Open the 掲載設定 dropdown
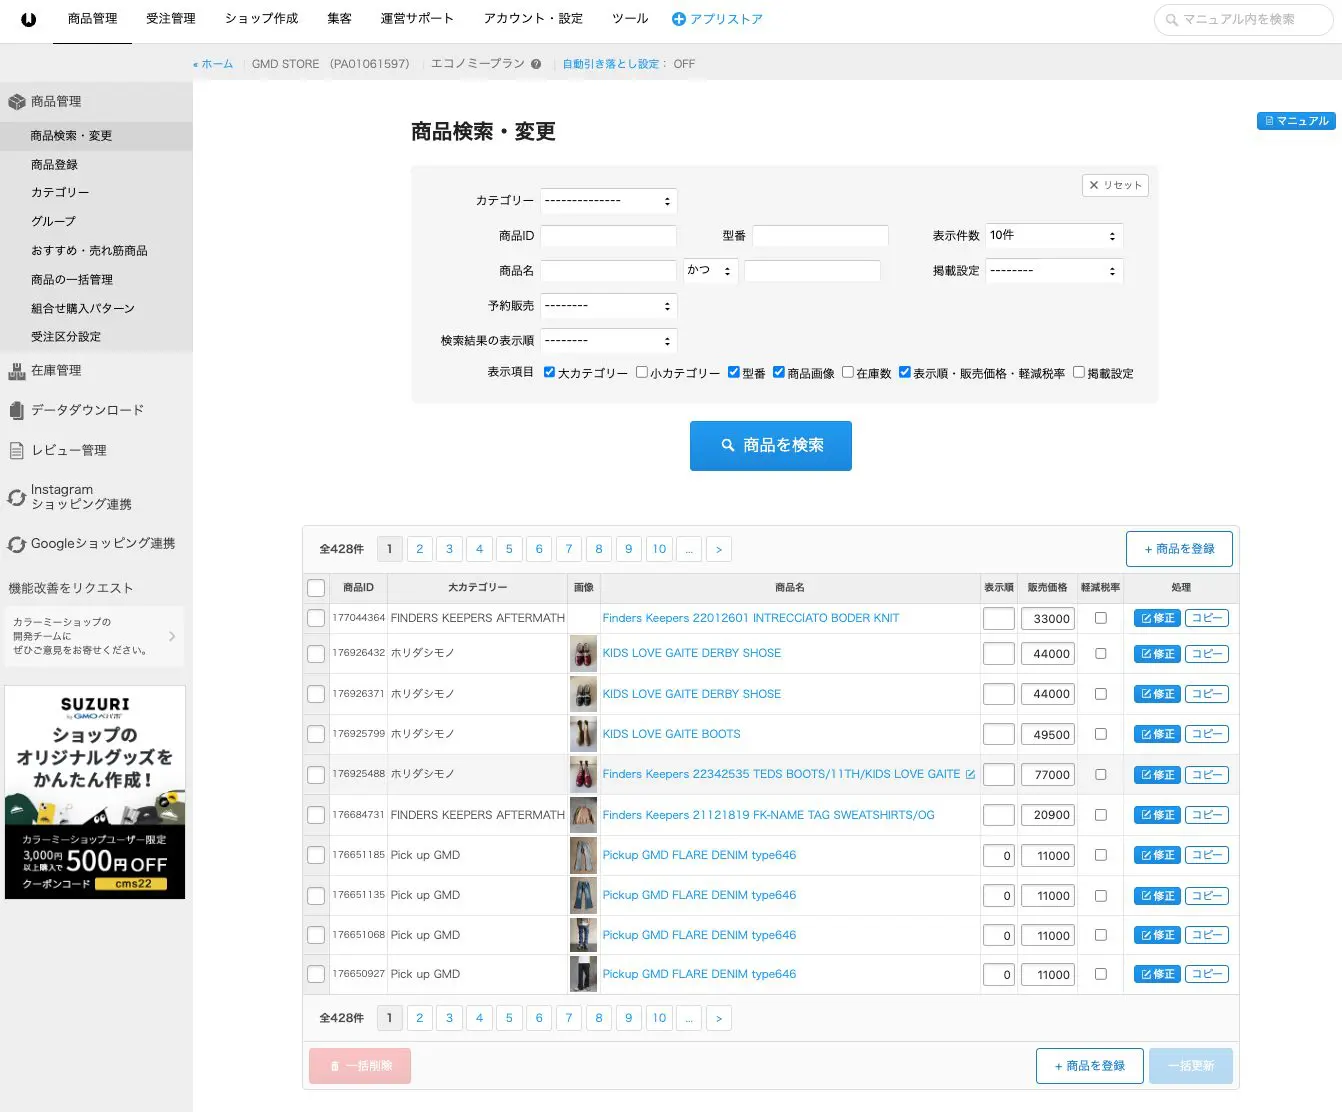The image size is (1342, 1112). tap(1054, 271)
